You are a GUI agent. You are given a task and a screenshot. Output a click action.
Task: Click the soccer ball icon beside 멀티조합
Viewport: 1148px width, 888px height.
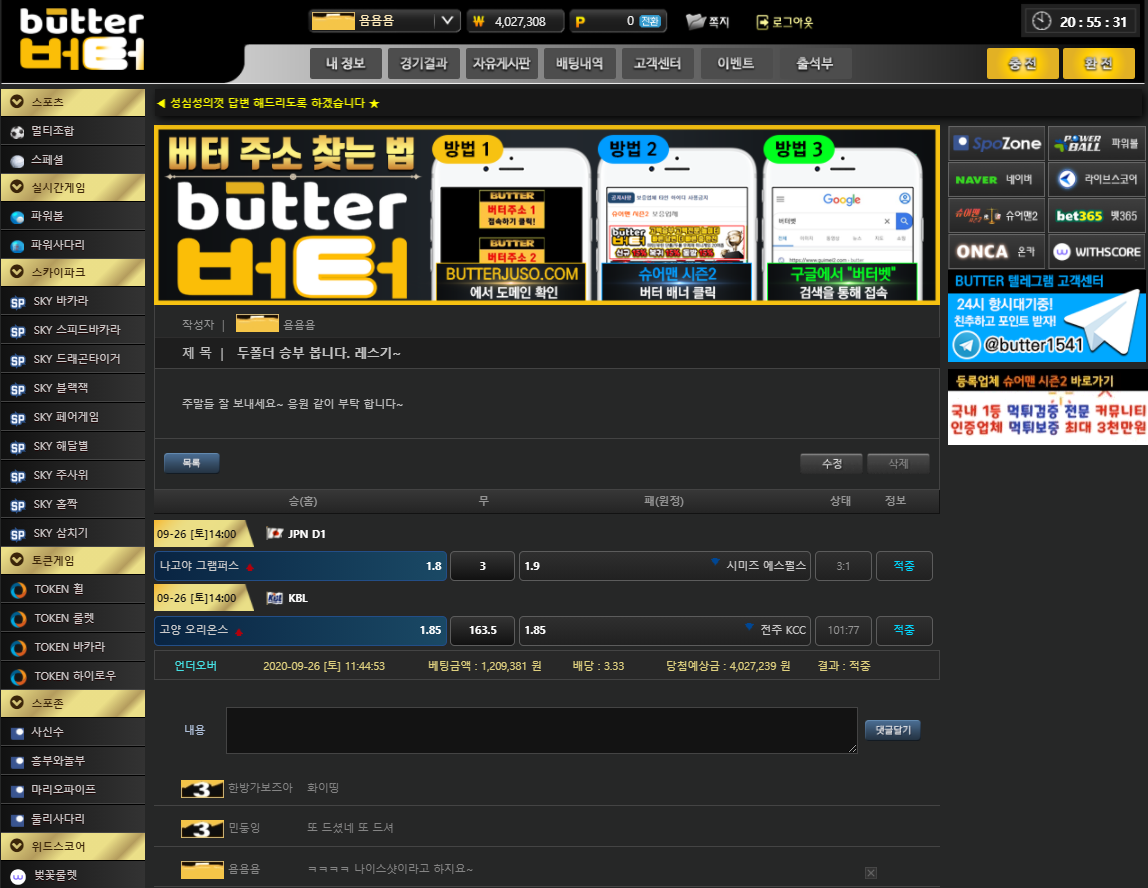pyautogui.click(x=17, y=131)
